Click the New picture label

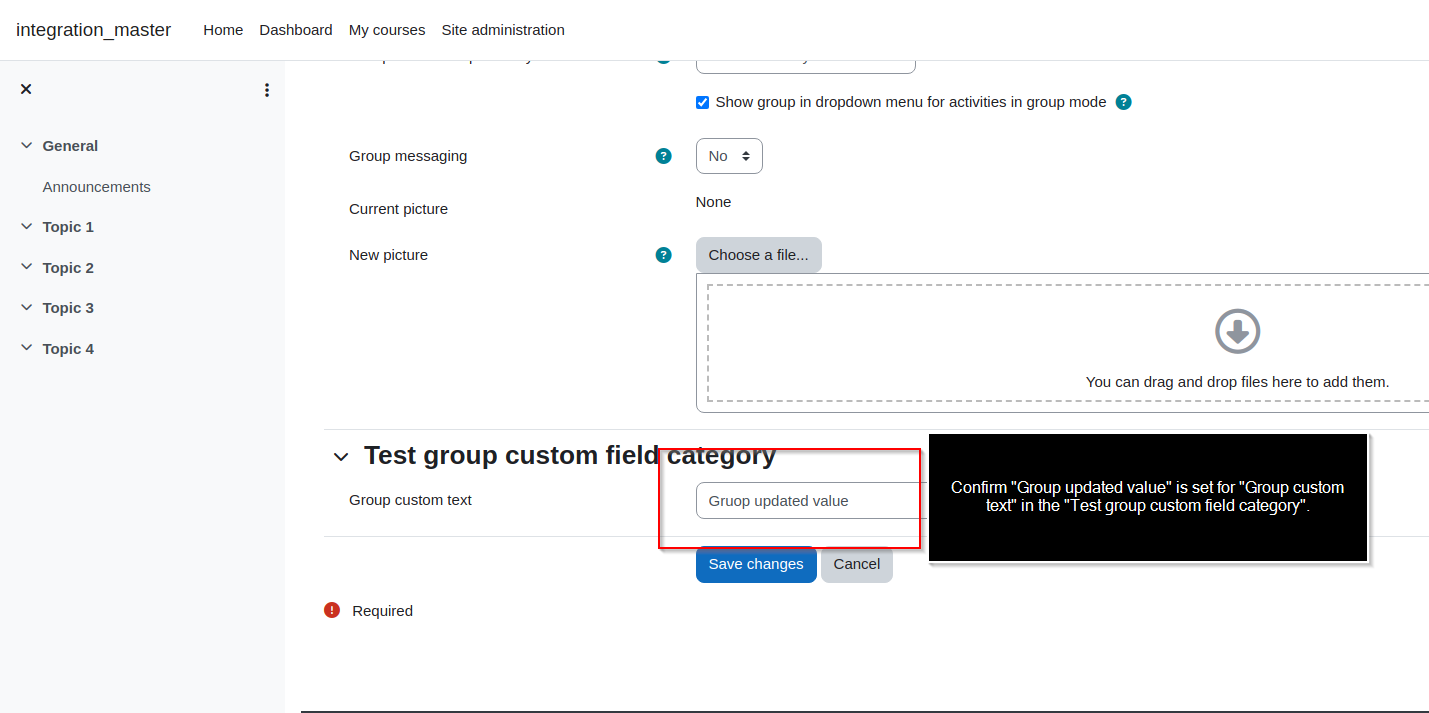388,255
